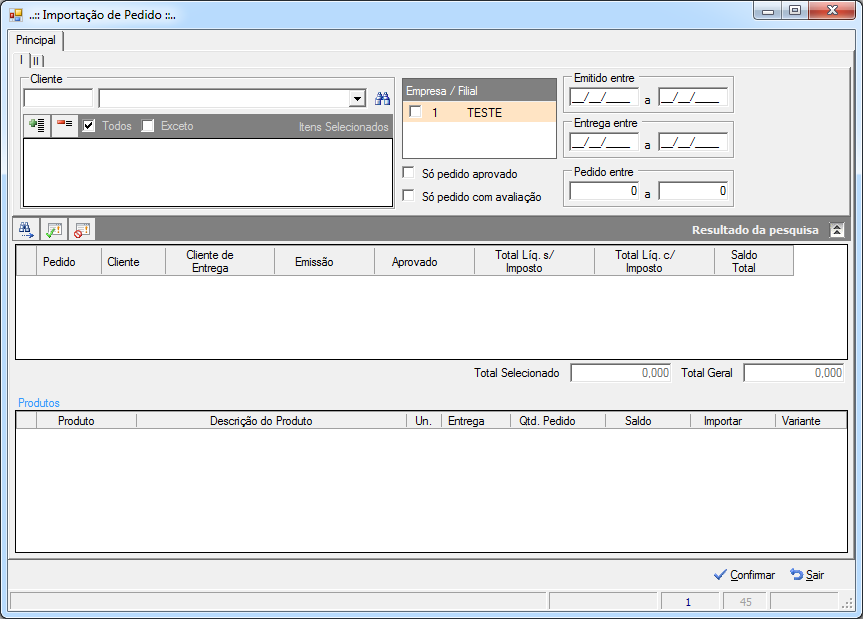Switch to the Principal tab

tap(36, 40)
